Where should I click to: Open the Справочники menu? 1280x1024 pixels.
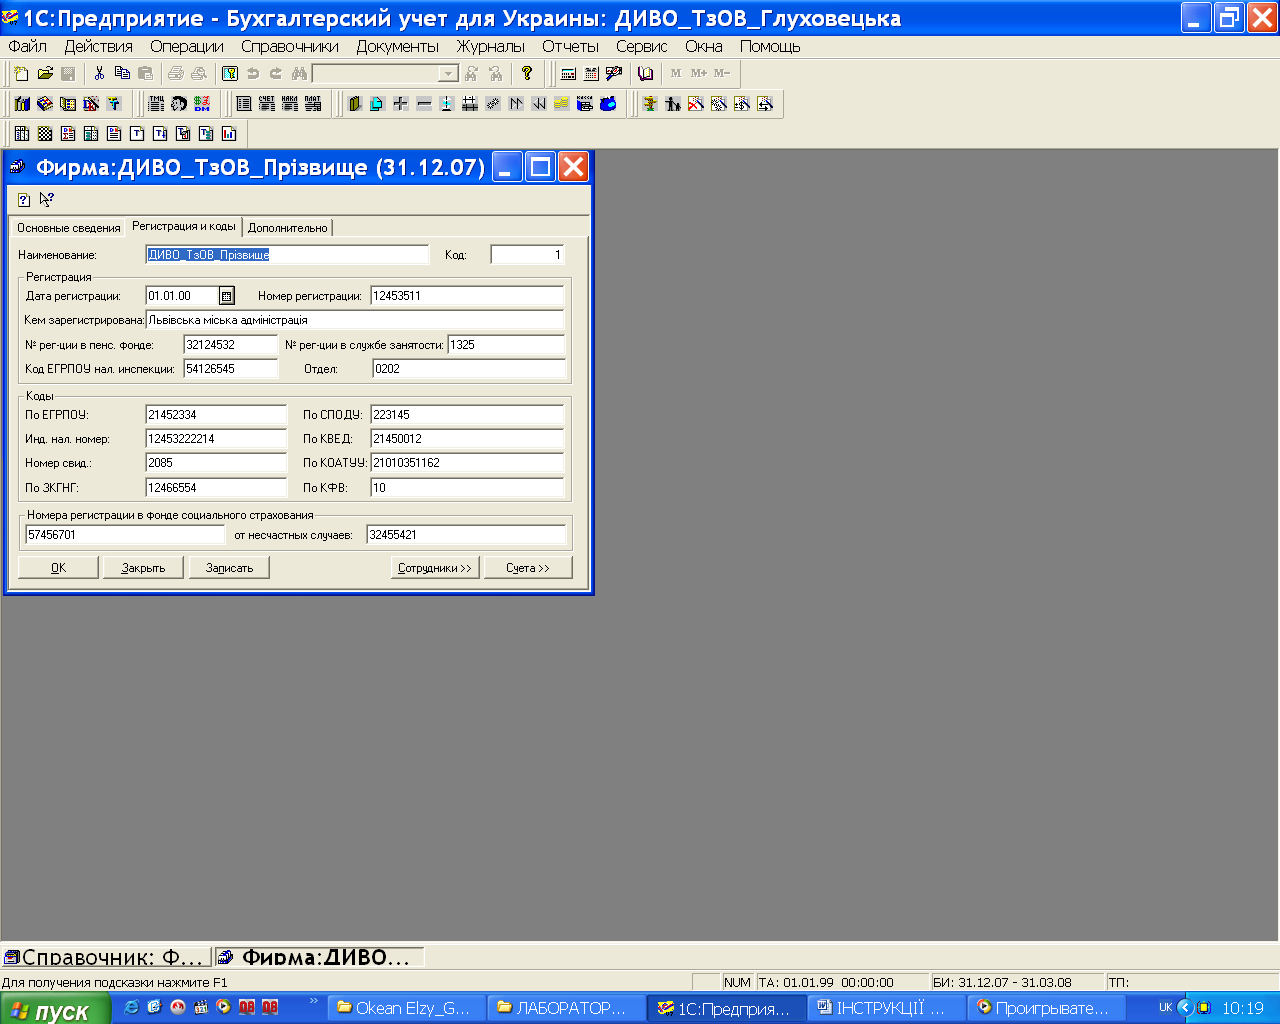click(x=290, y=46)
